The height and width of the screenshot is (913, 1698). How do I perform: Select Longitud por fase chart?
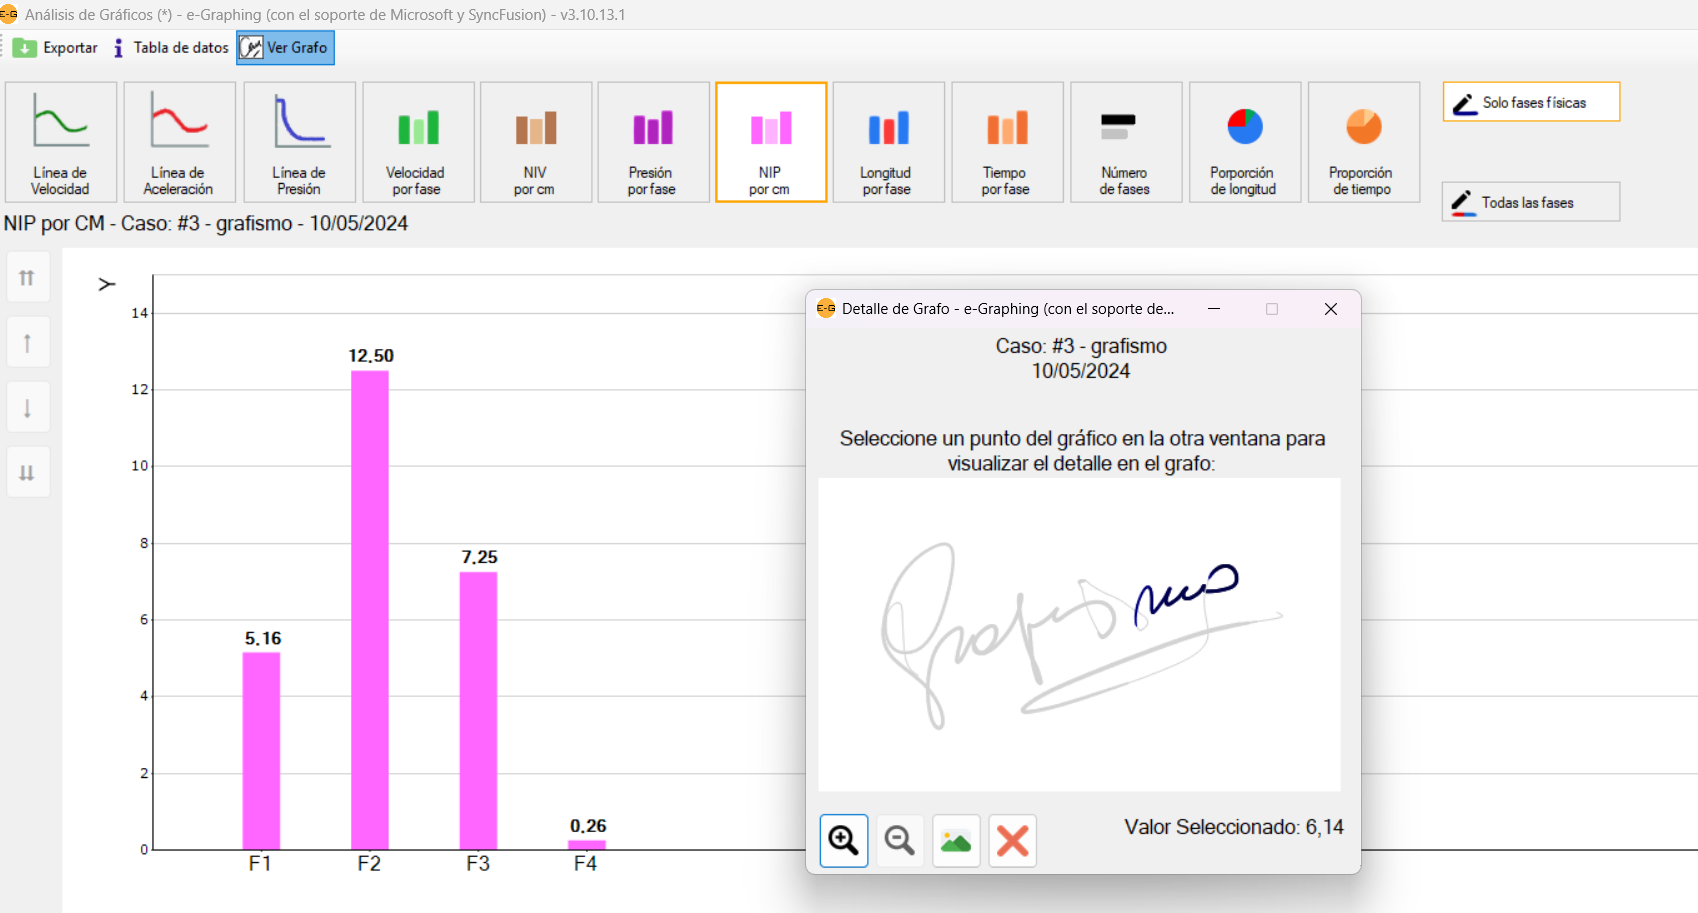pyautogui.click(x=887, y=143)
